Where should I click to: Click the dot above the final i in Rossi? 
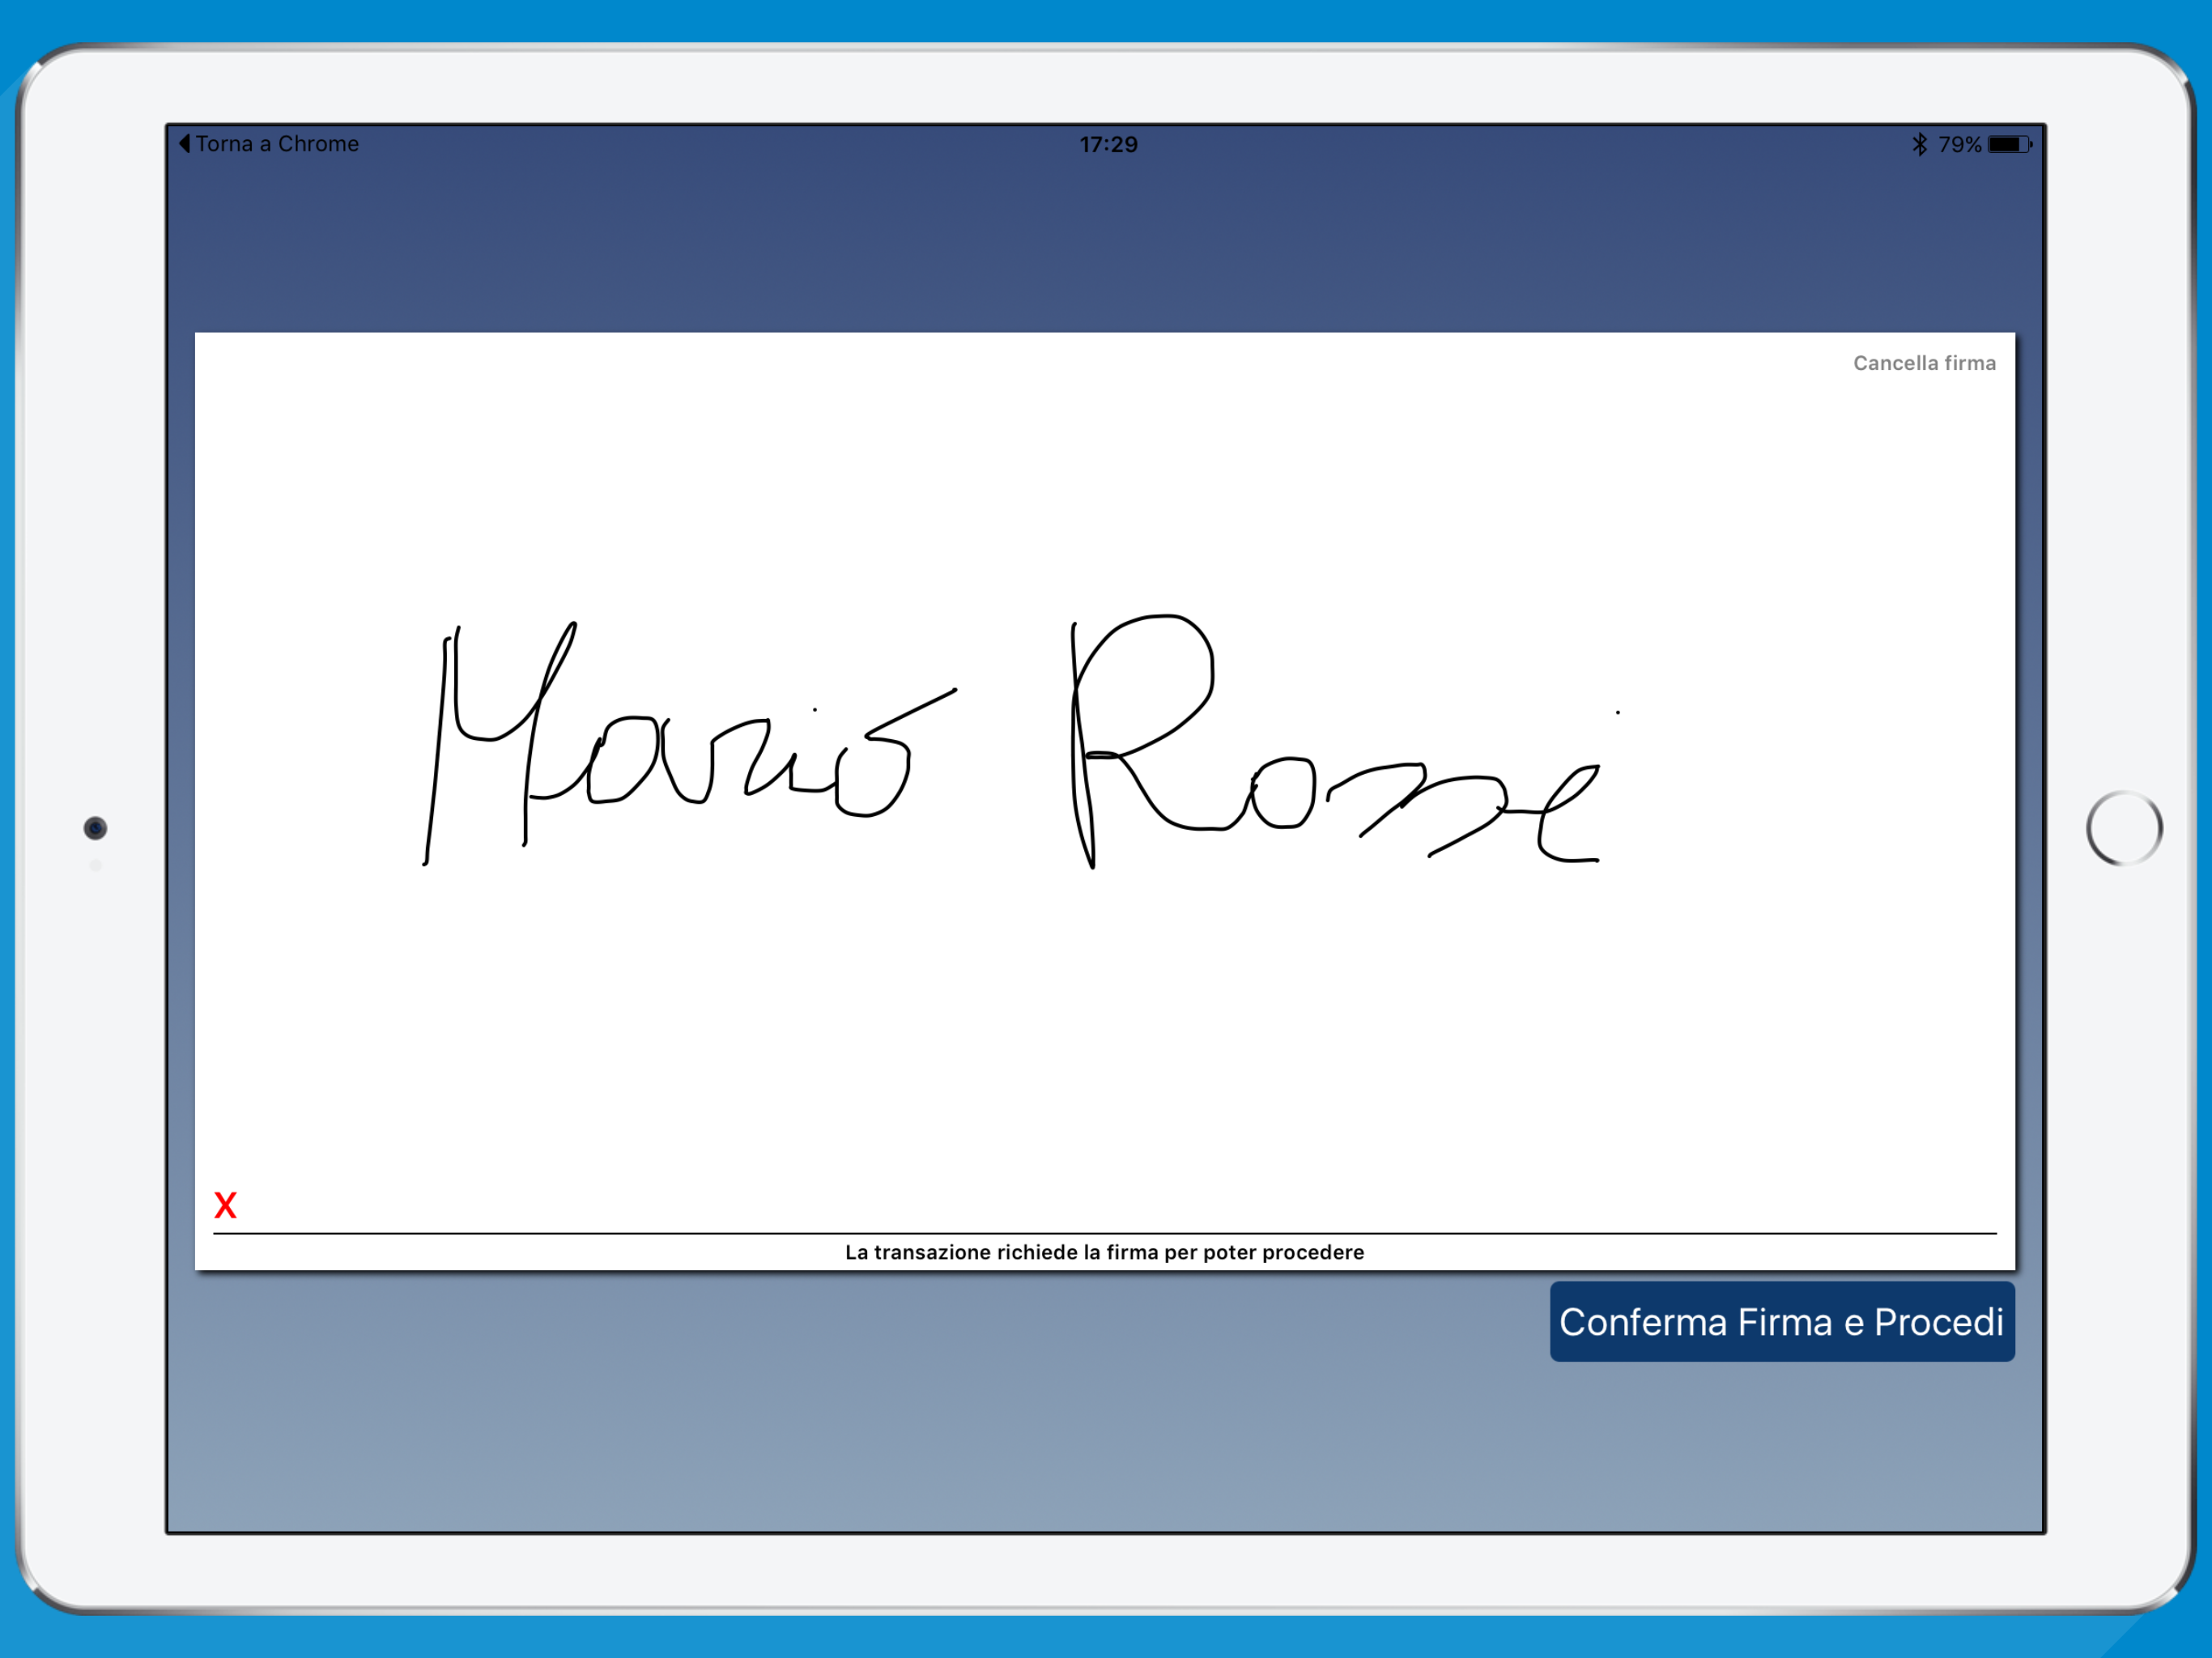coord(1617,712)
